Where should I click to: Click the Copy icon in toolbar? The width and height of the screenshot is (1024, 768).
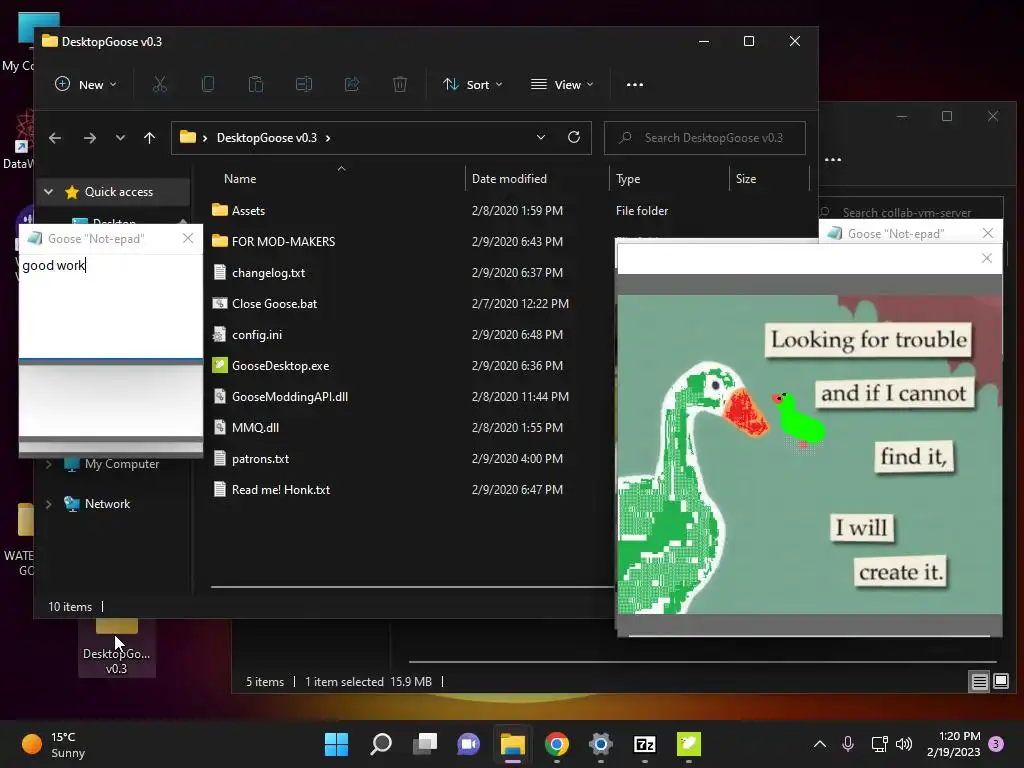[x=208, y=84]
